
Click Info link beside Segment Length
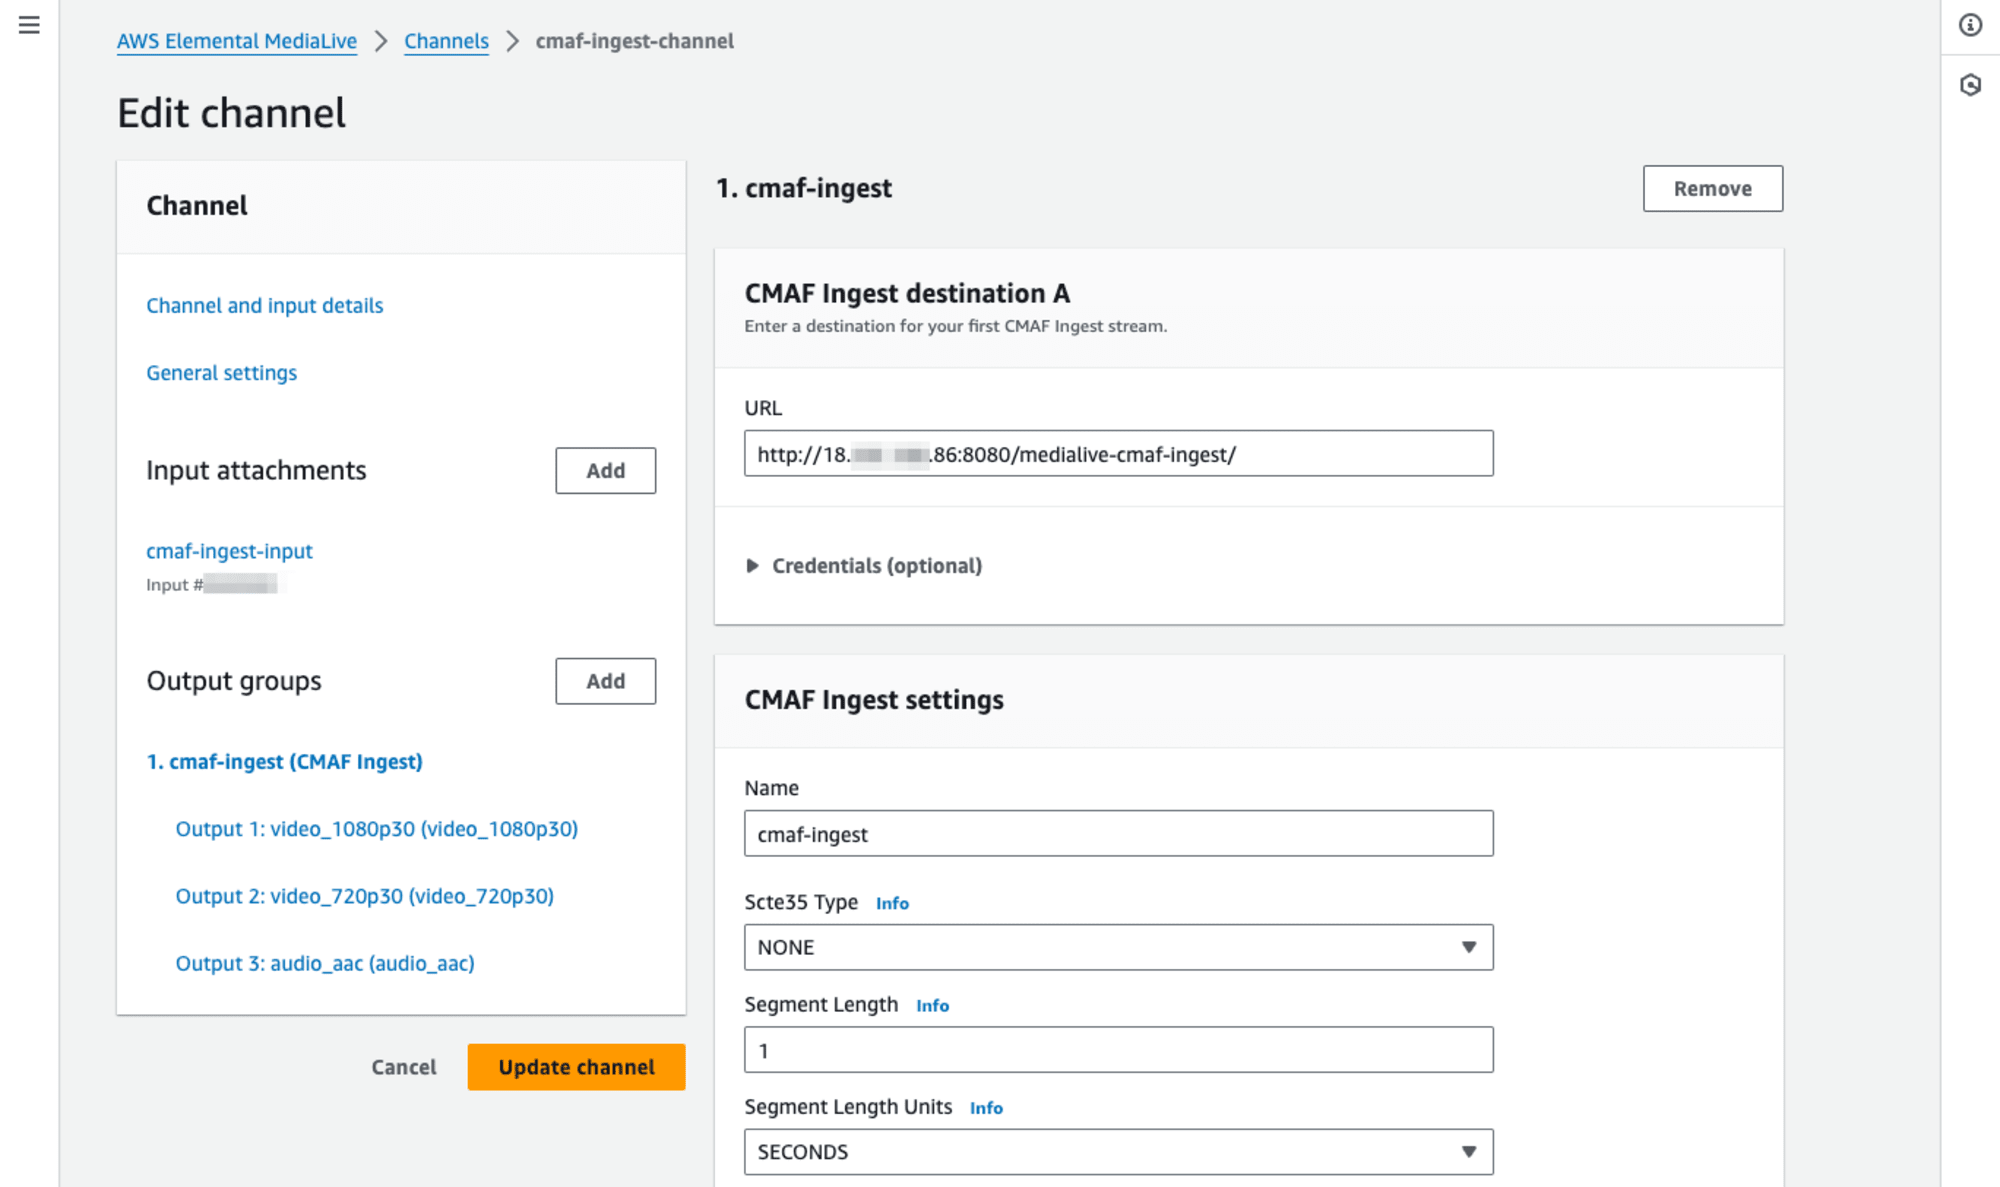932,1006
